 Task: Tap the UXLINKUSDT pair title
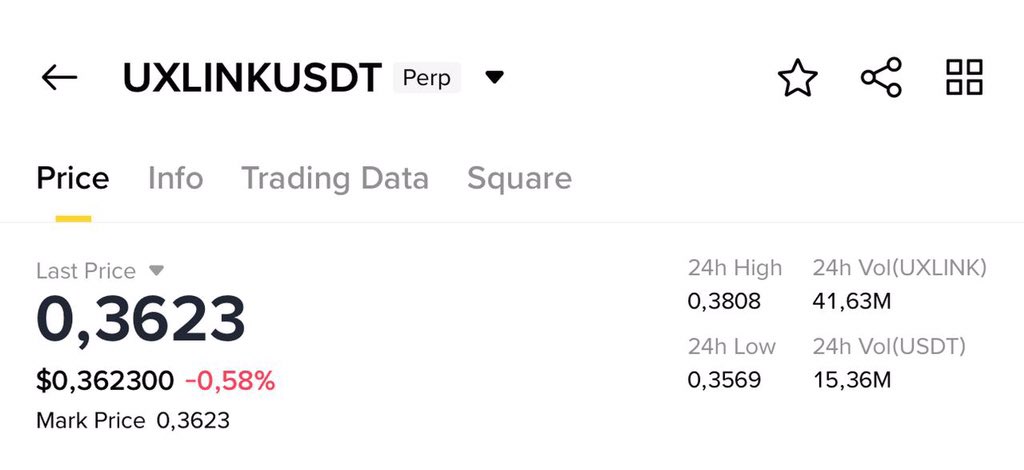(x=252, y=78)
